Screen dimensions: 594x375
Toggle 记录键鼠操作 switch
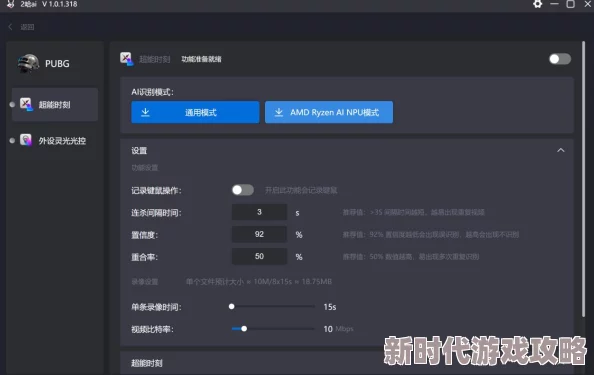(243, 190)
